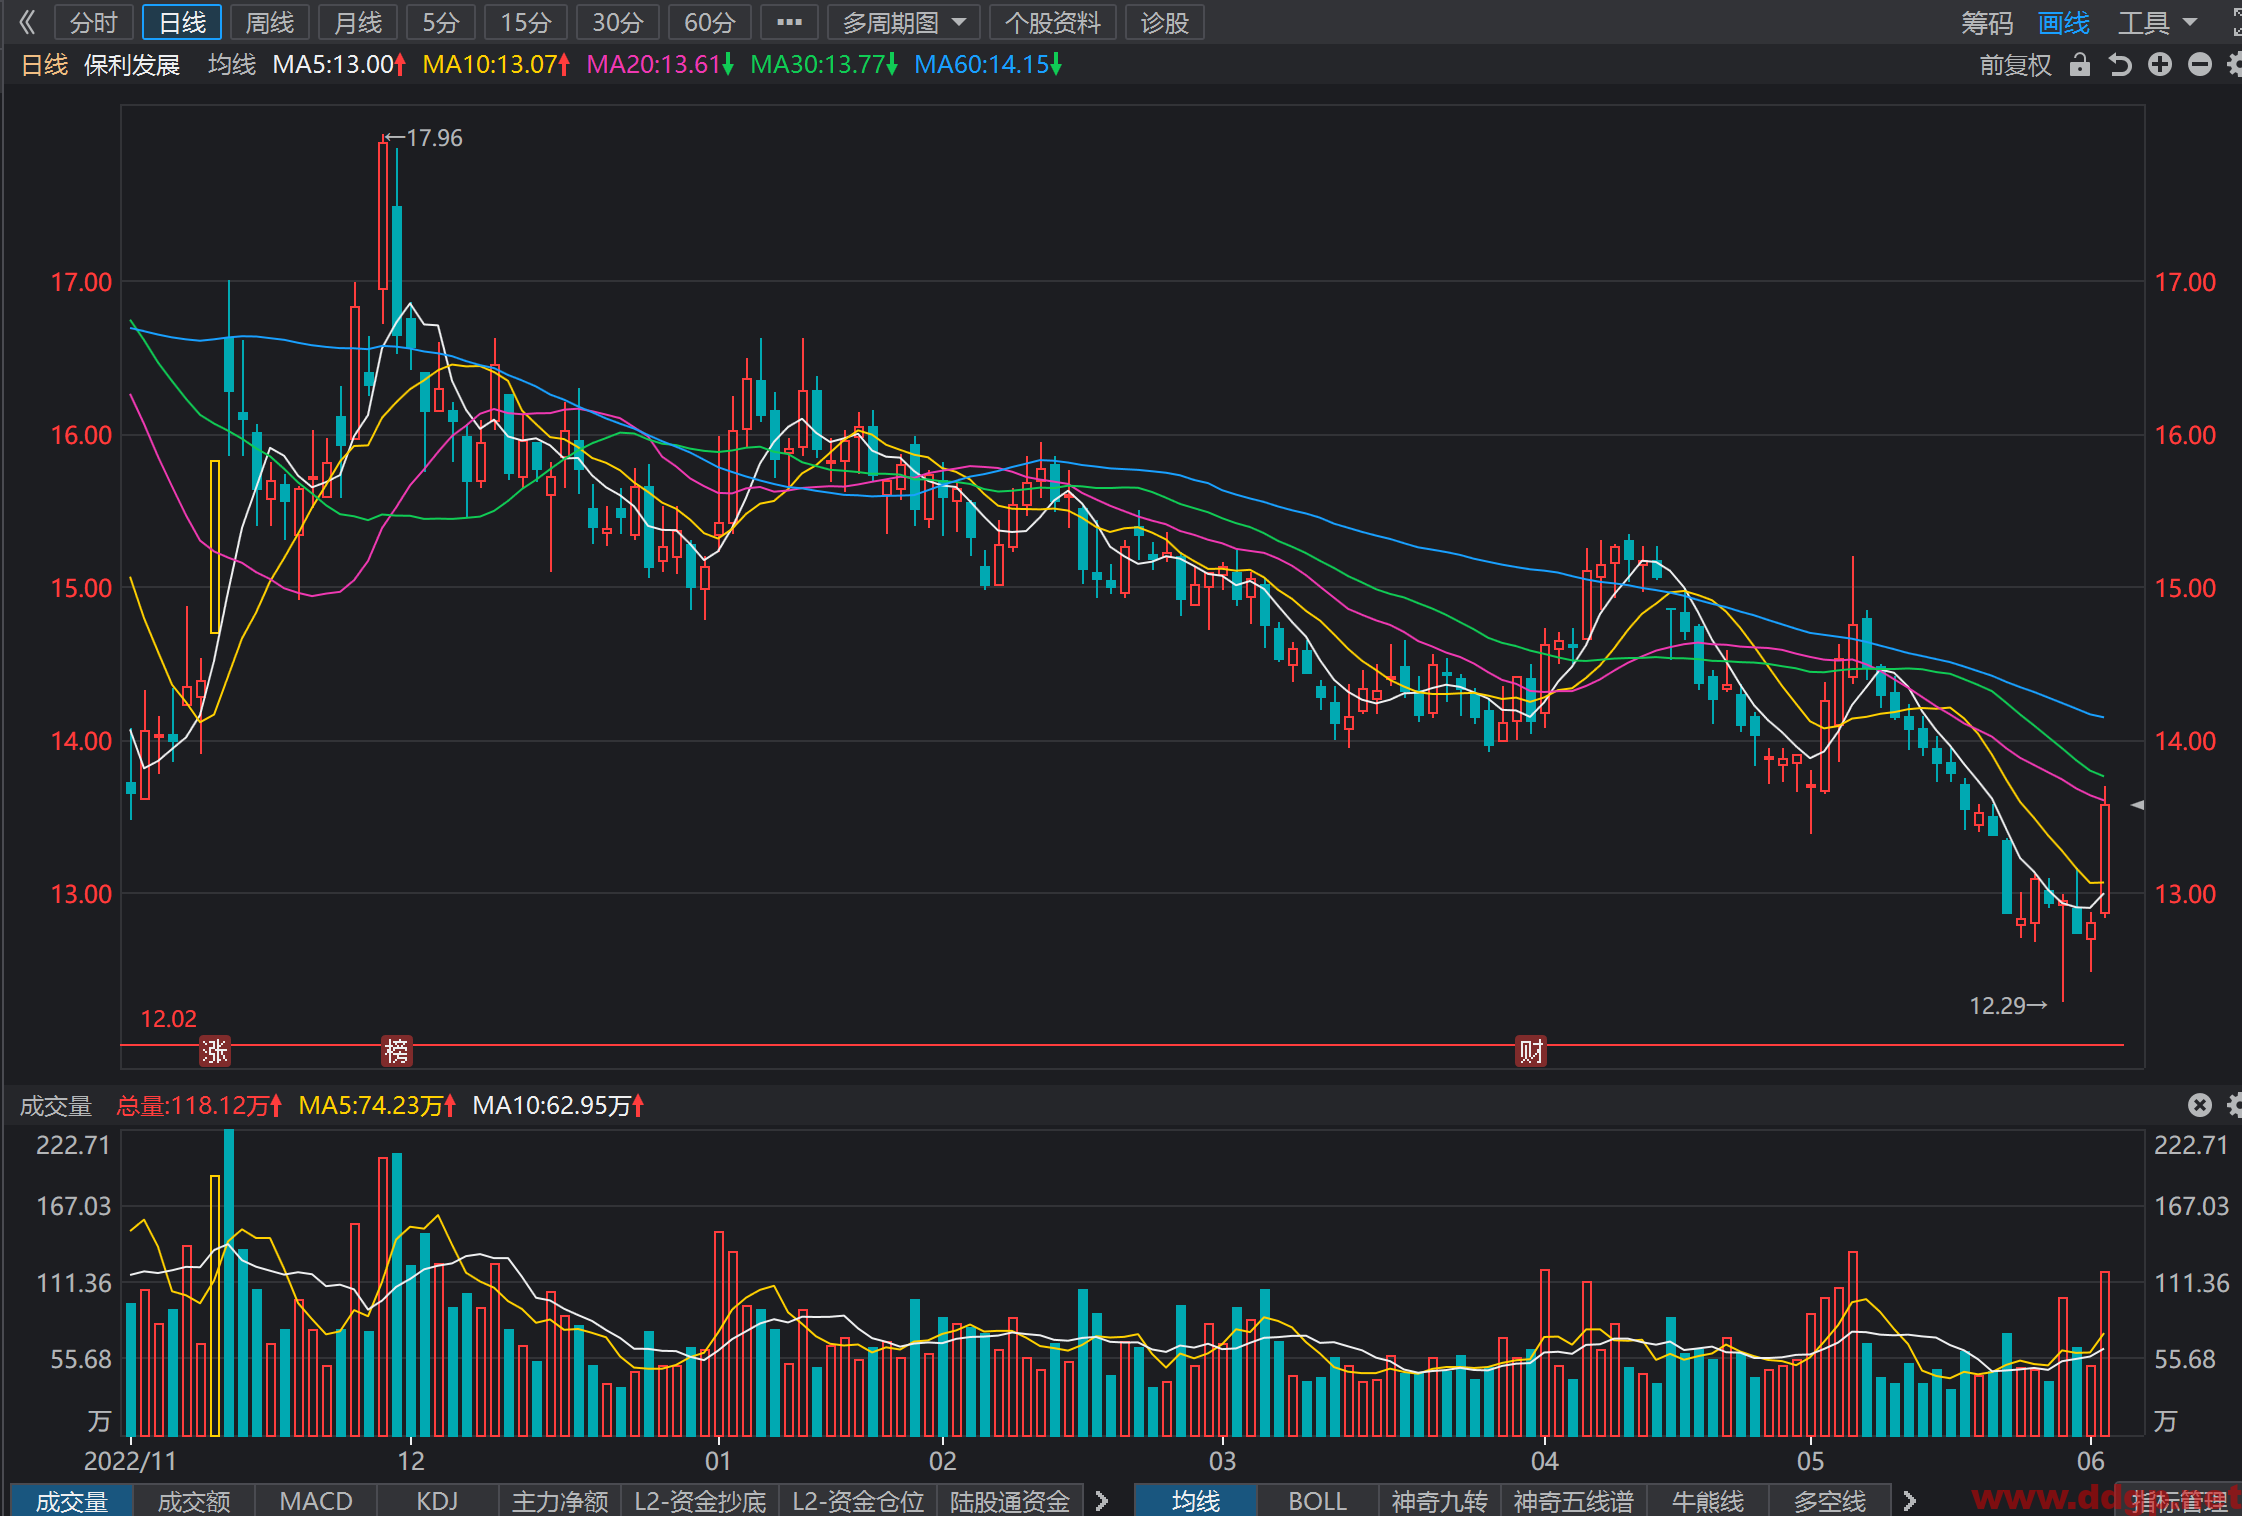Select the 5分 period
The width and height of the screenshot is (2242, 1516).
(441, 22)
